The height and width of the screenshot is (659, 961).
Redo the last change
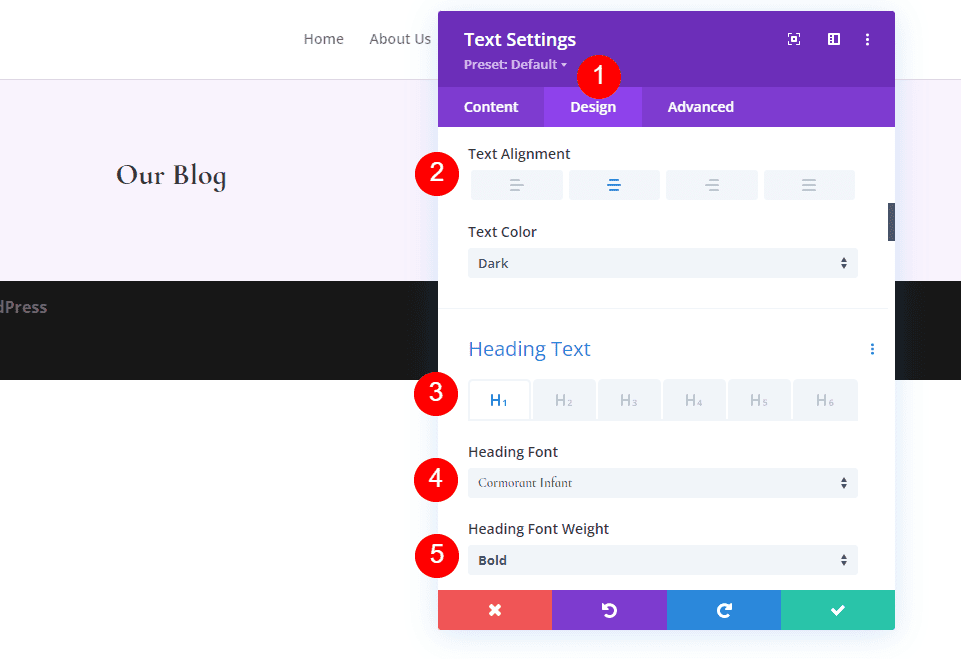pos(724,610)
